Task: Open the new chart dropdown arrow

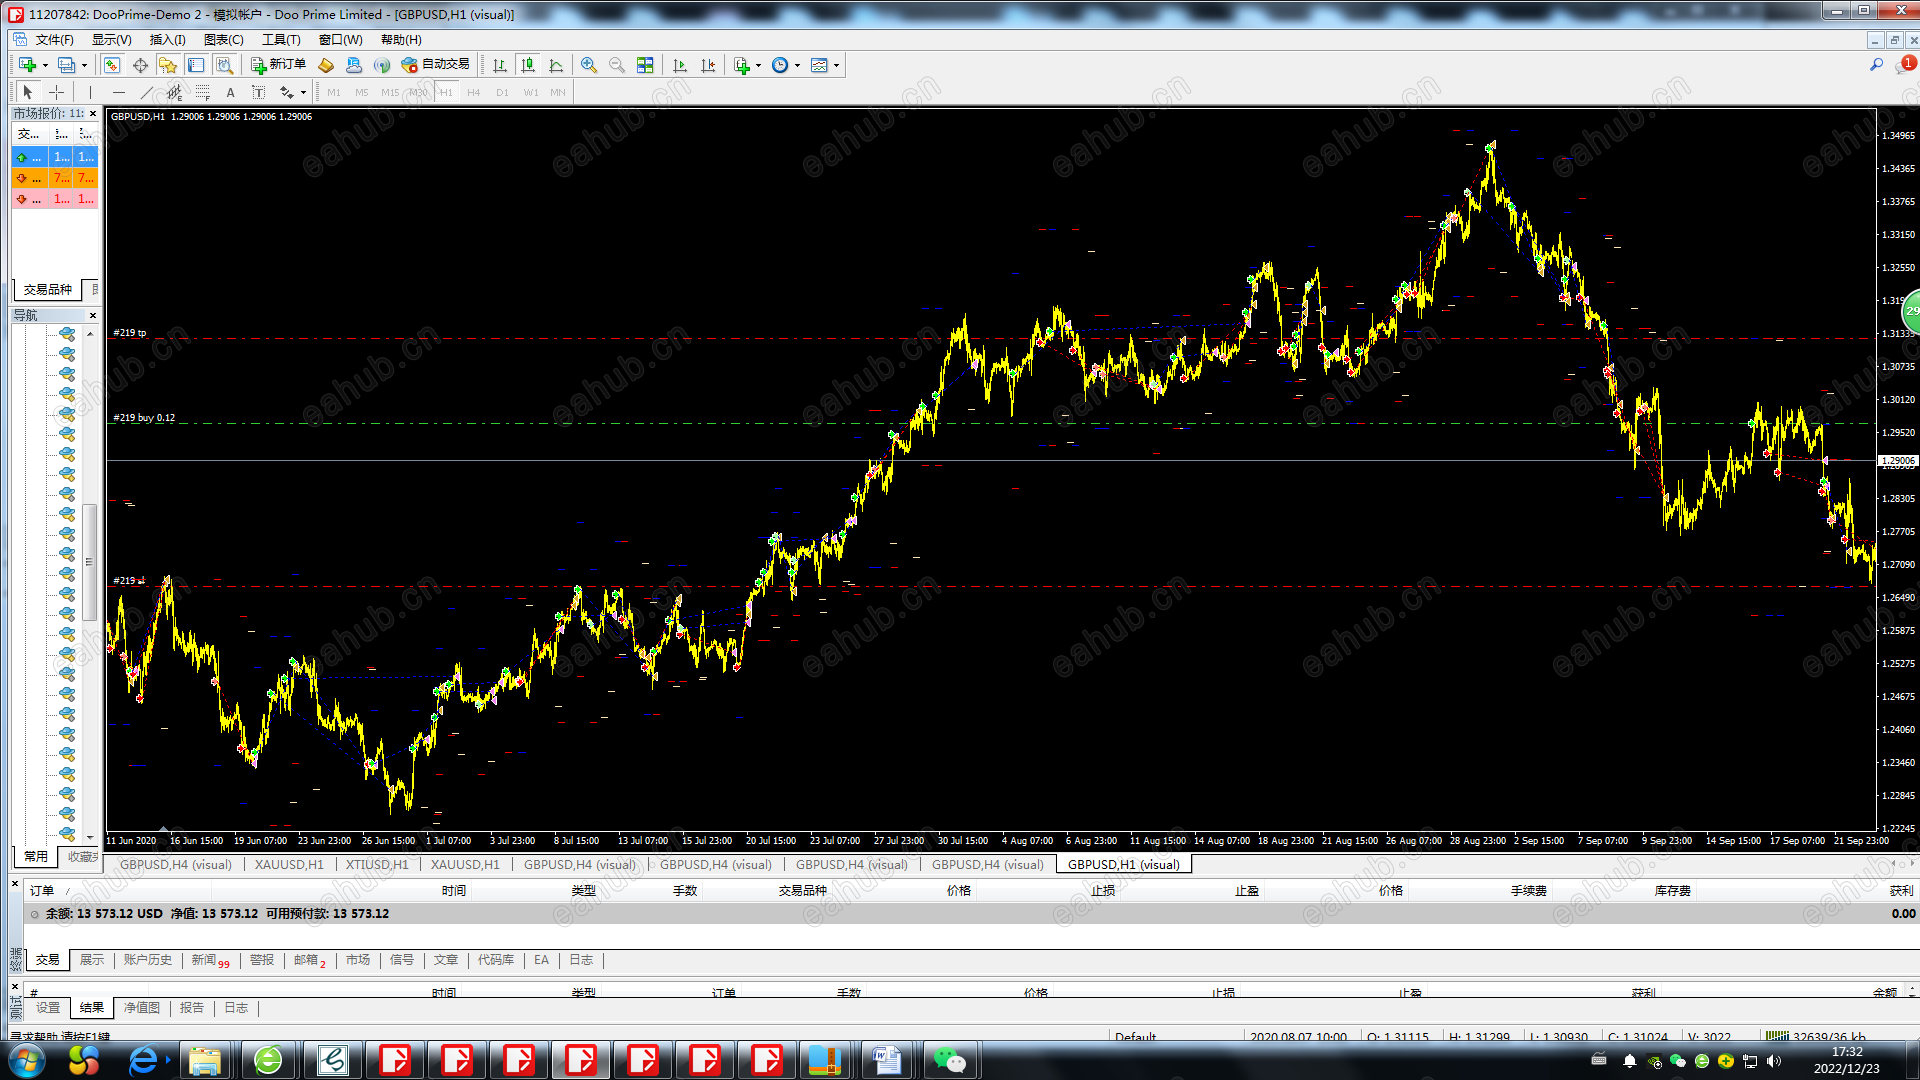Action: pos(45,65)
